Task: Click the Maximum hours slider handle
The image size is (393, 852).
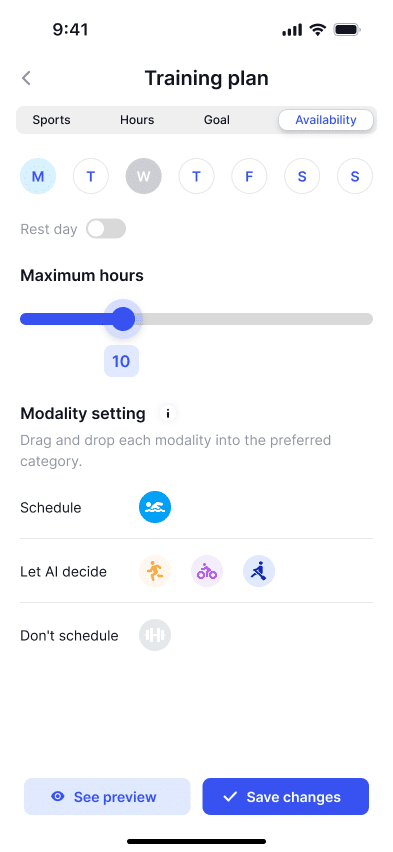Action: click(123, 319)
